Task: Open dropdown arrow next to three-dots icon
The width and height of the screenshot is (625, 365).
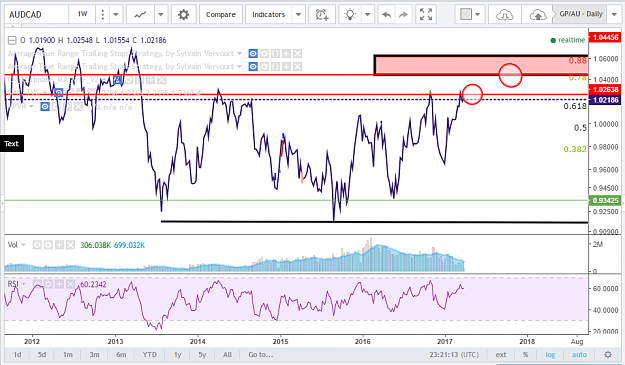Action: point(116,15)
